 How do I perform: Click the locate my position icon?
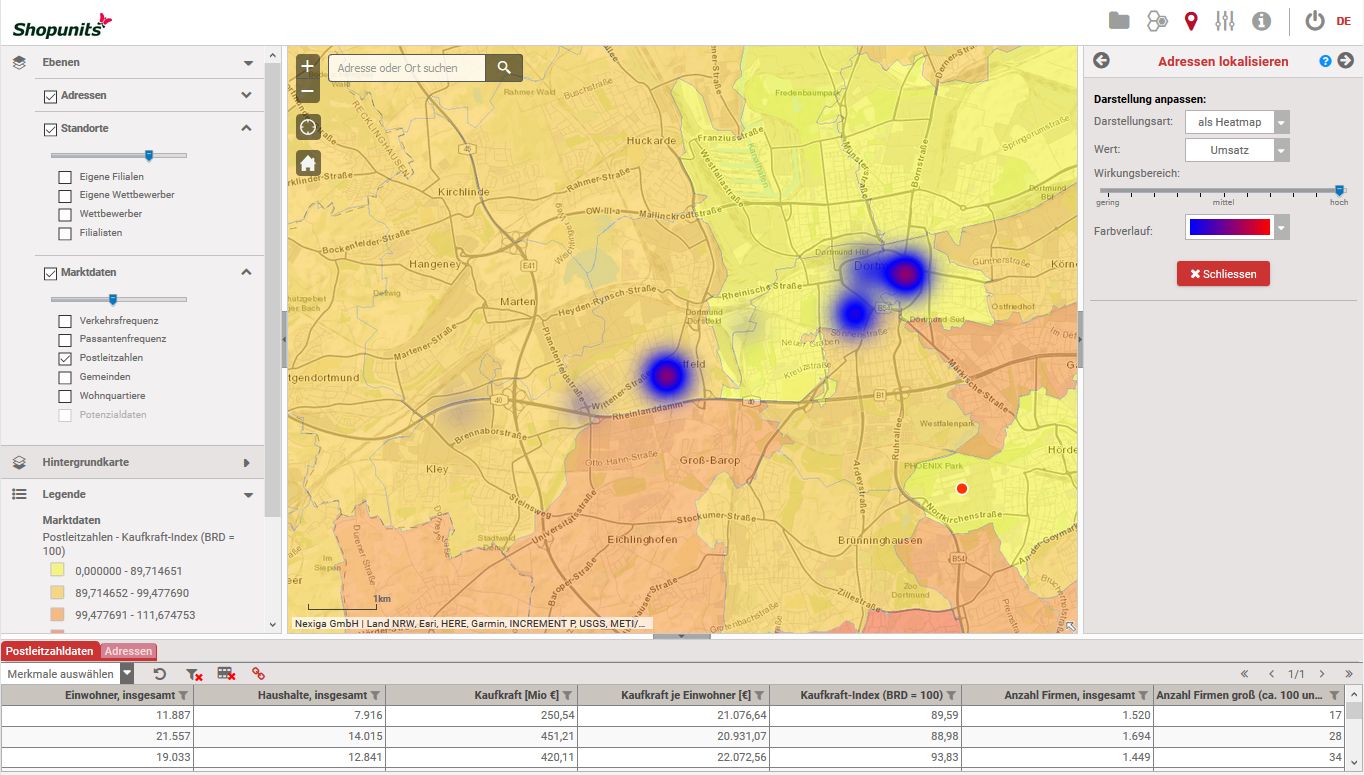pyautogui.click(x=308, y=127)
